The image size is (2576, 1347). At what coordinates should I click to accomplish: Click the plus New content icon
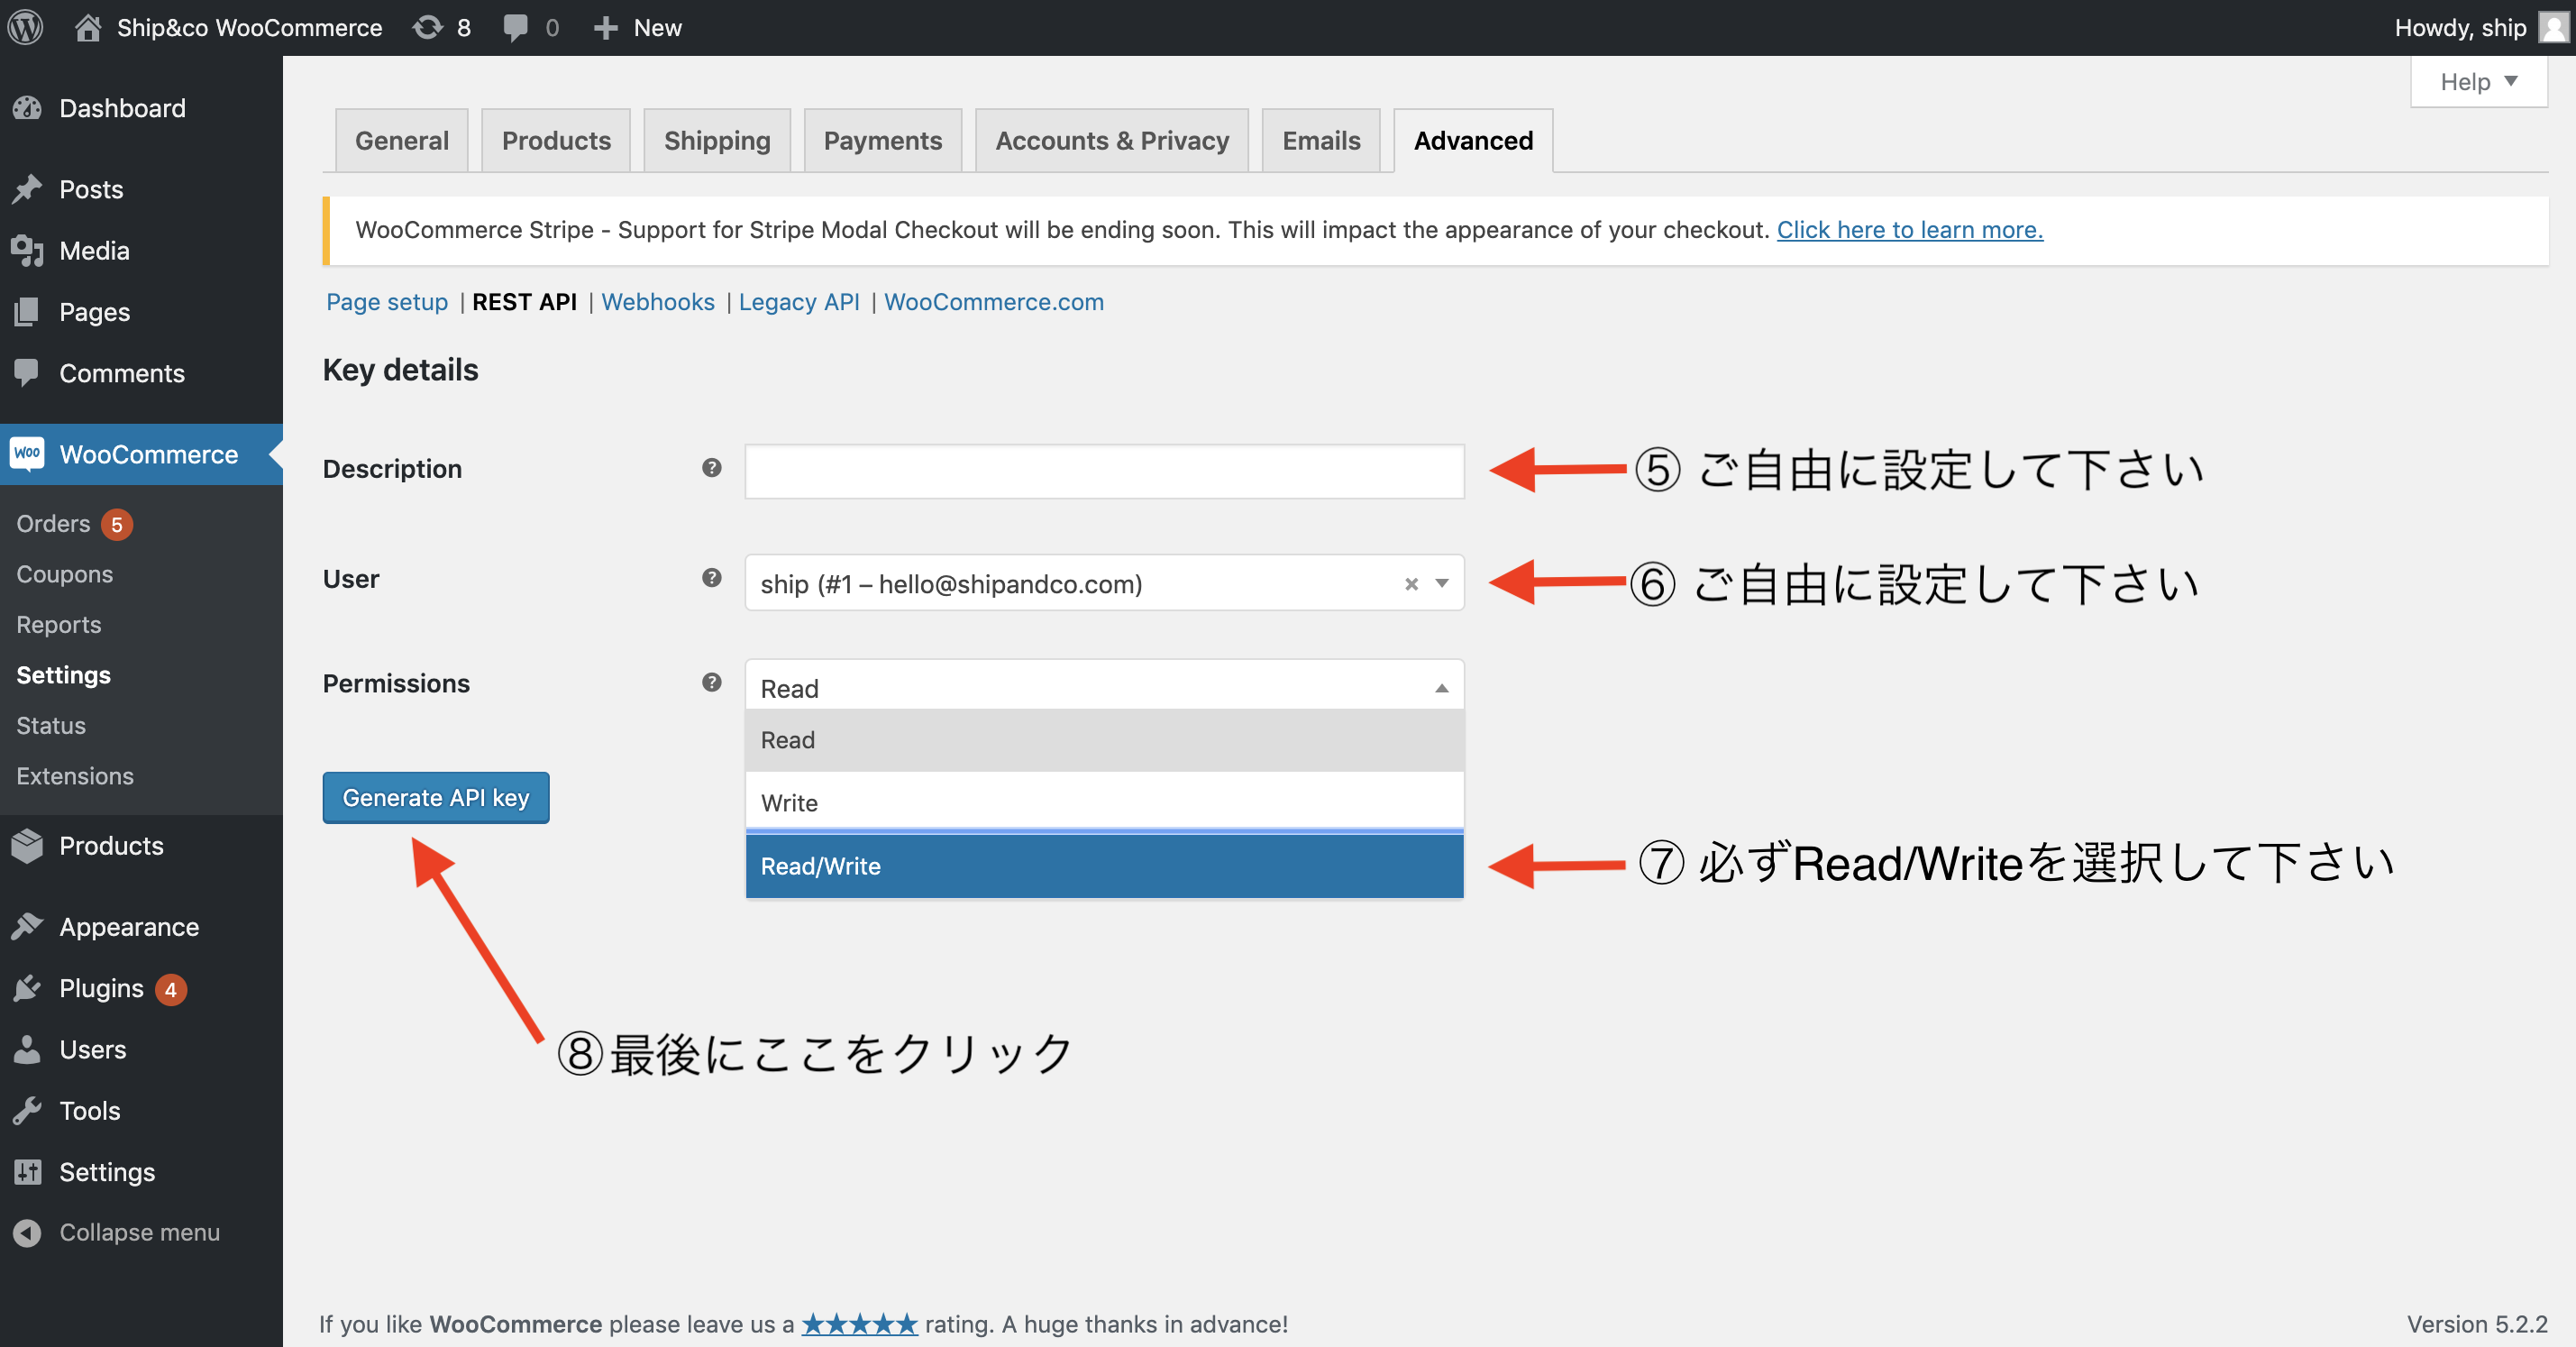click(x=605, y=28)
